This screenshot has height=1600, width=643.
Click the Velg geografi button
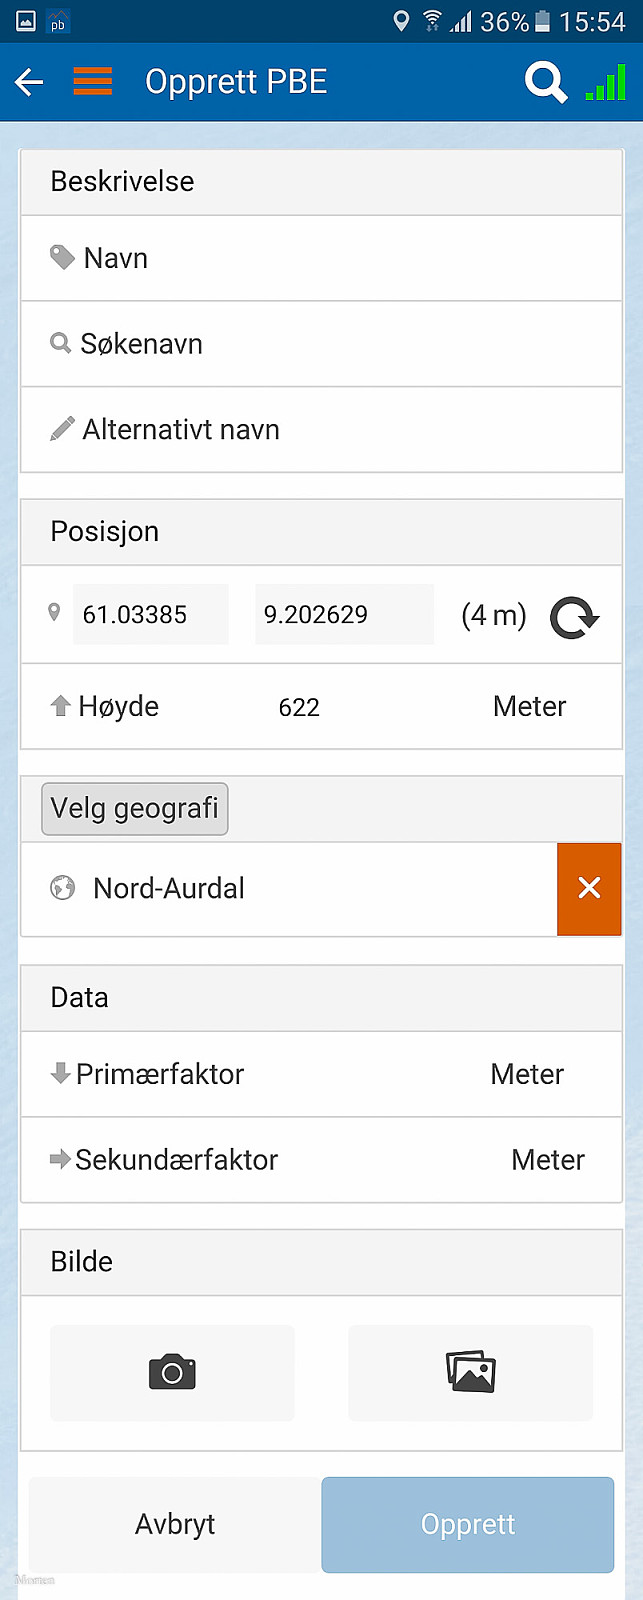click(x=135, y=808)
